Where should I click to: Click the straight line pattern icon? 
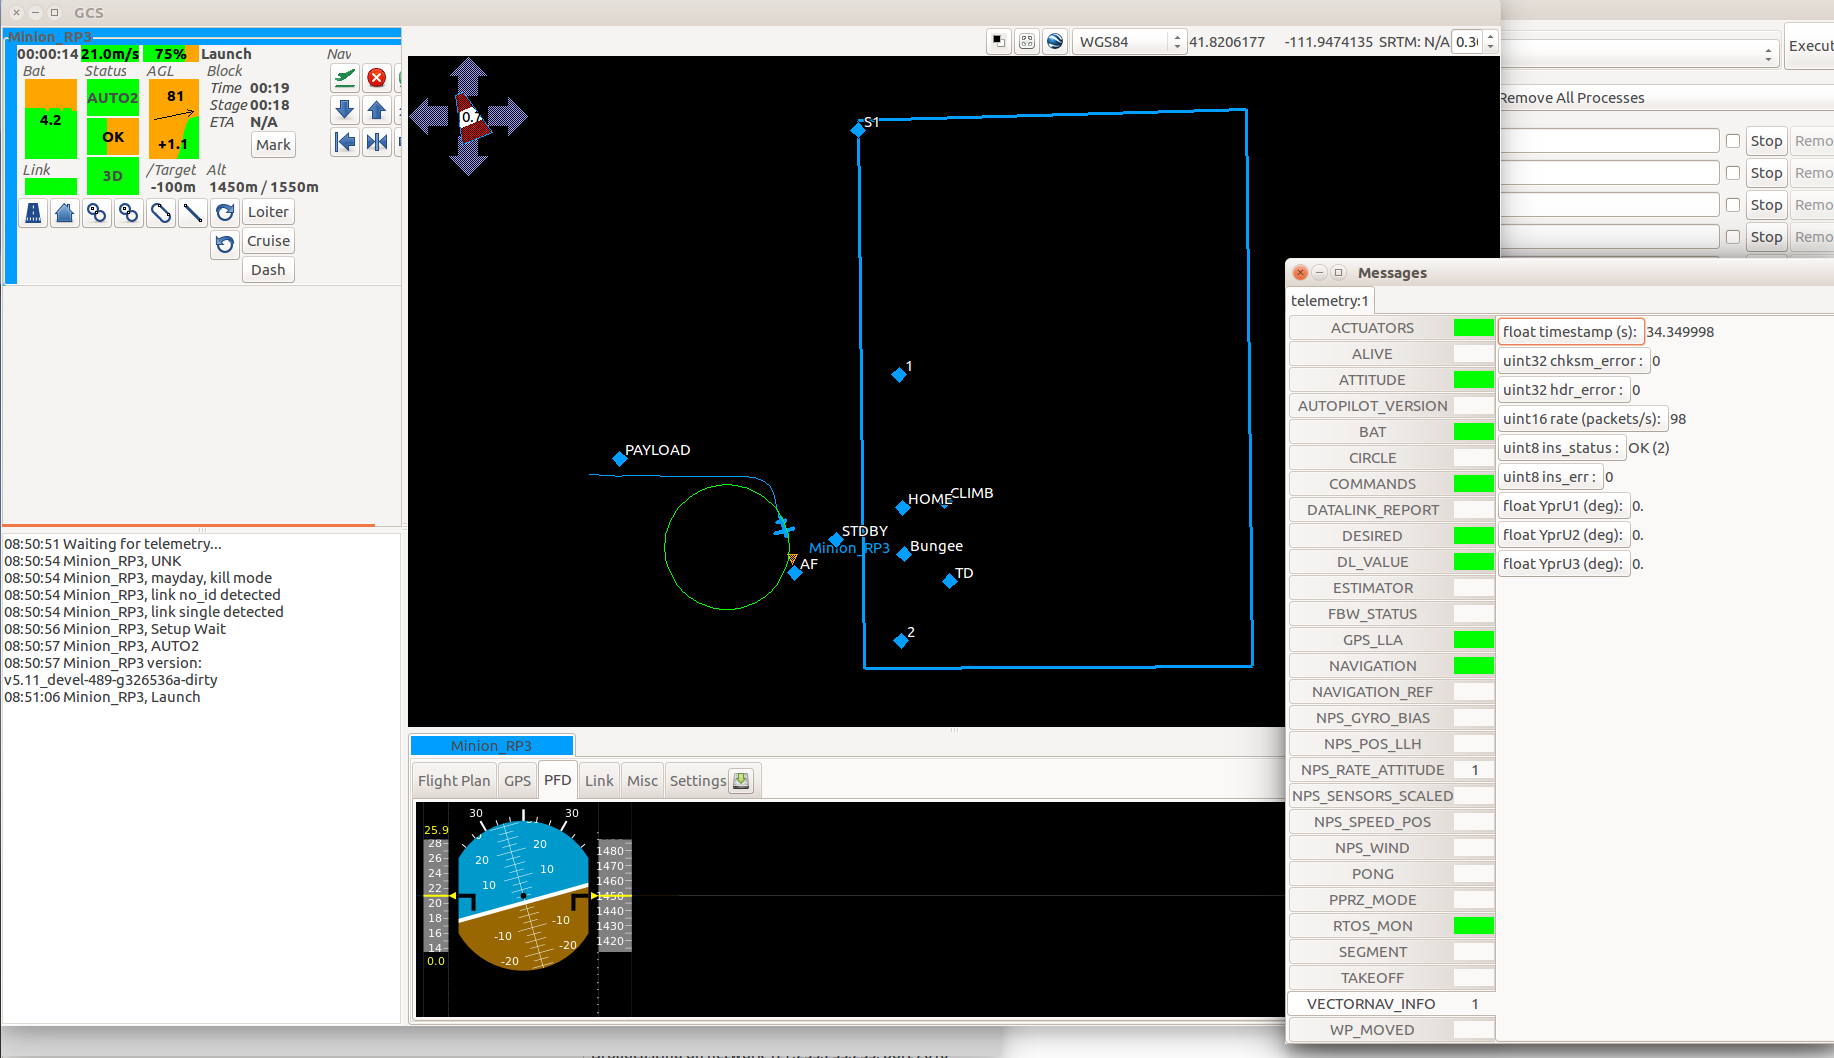click(x=193, y=213)
